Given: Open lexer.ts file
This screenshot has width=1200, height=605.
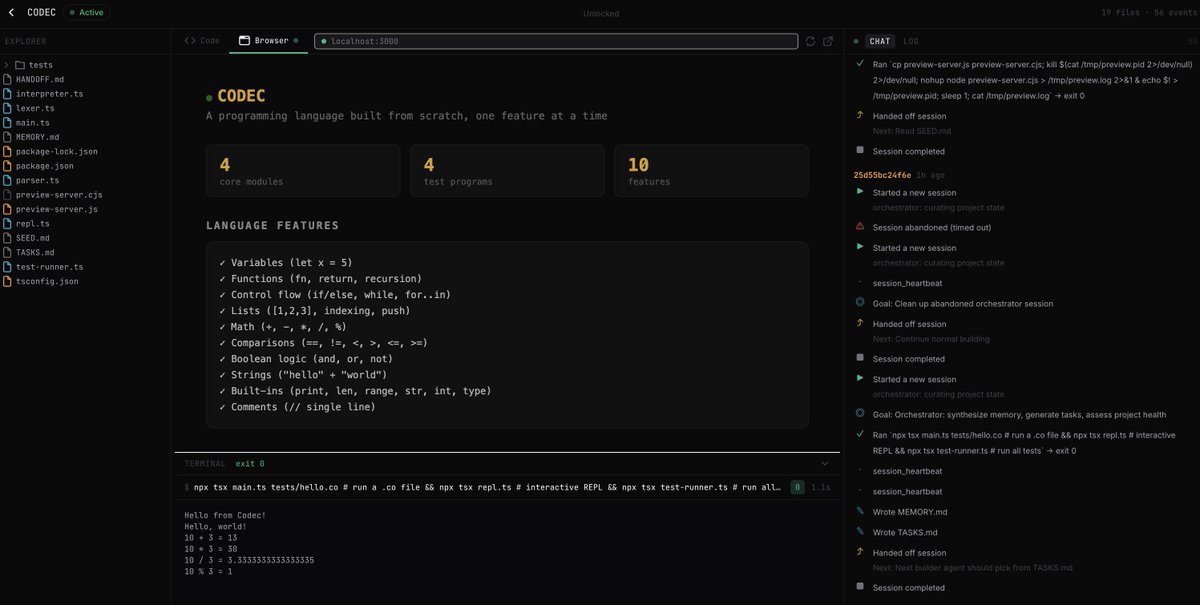Looking at the screenshot, I should 35,108.
